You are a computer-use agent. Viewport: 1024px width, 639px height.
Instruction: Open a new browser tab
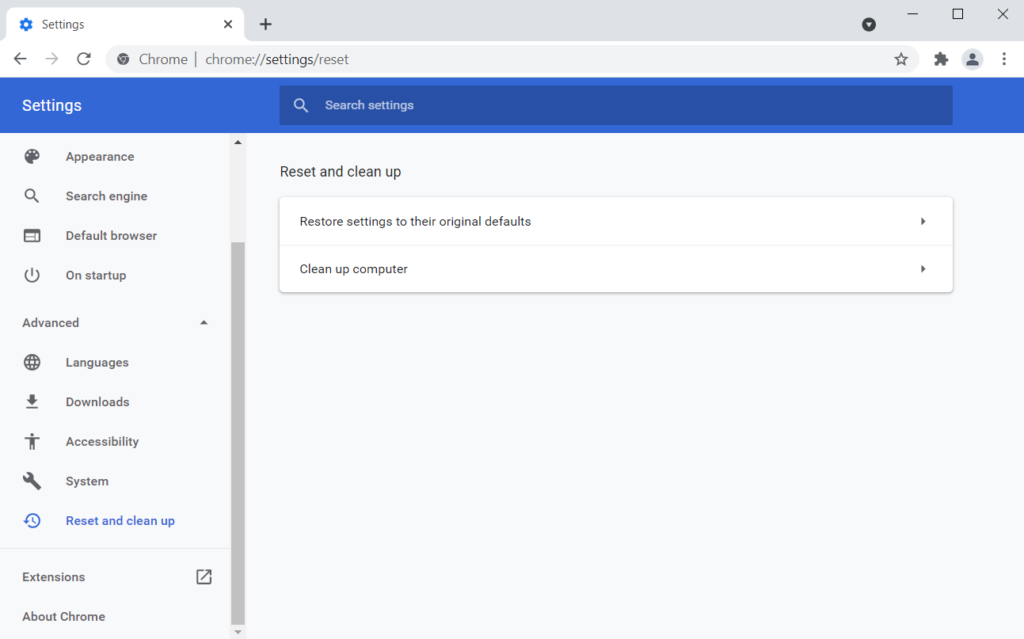(x=265, y=23)
